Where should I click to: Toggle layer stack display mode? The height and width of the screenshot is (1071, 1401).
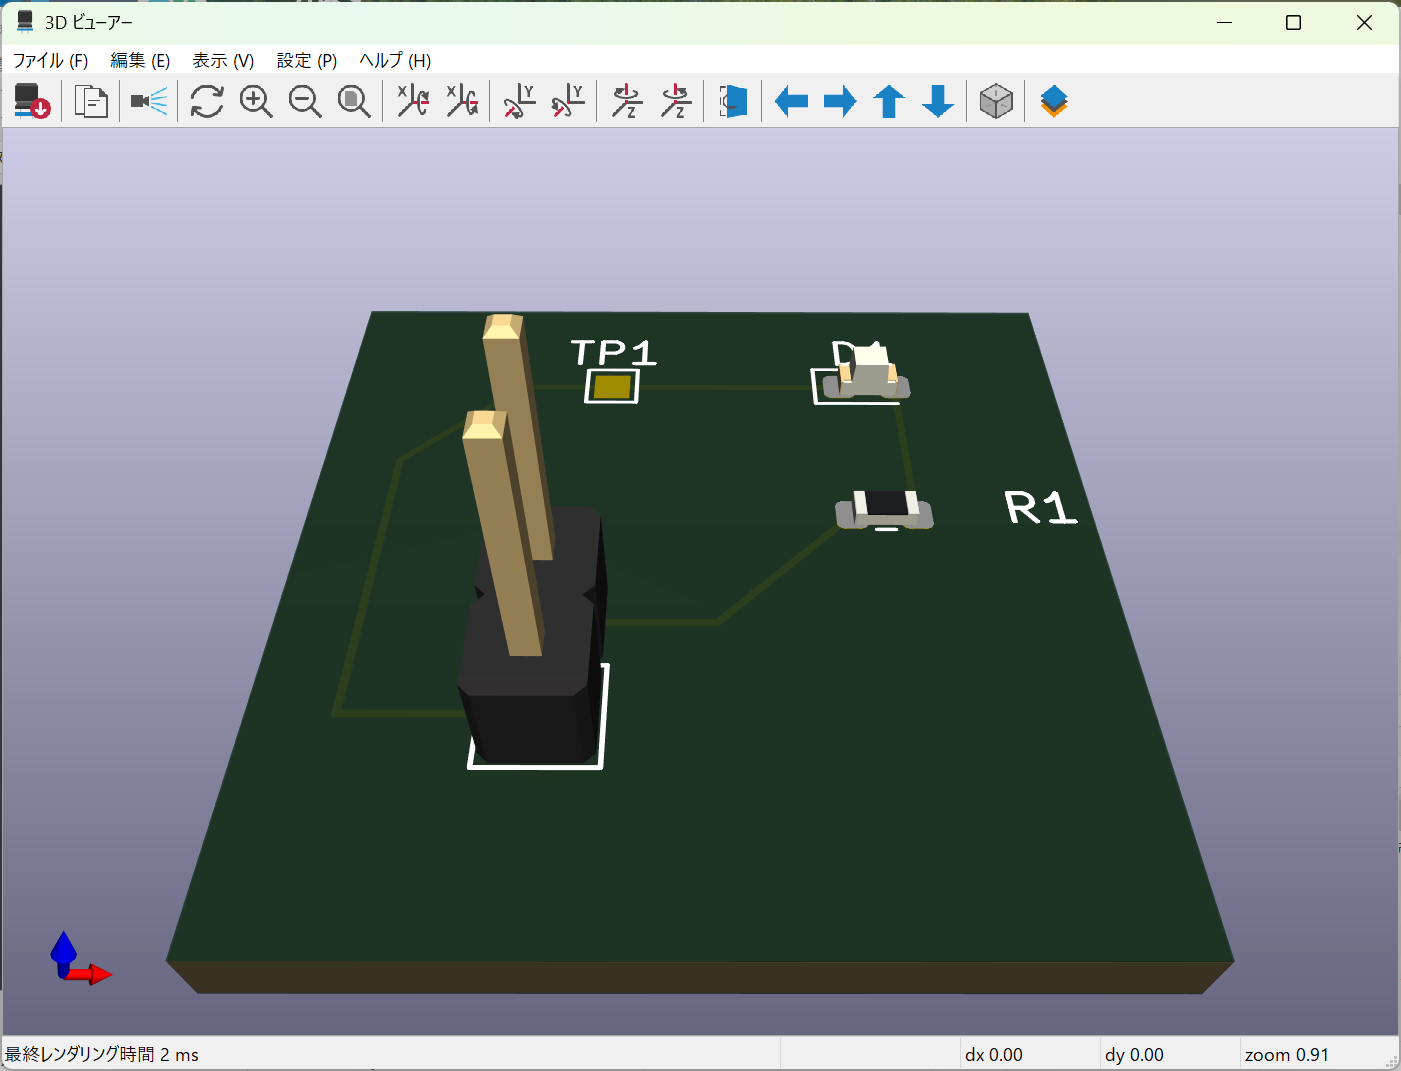1053,100
